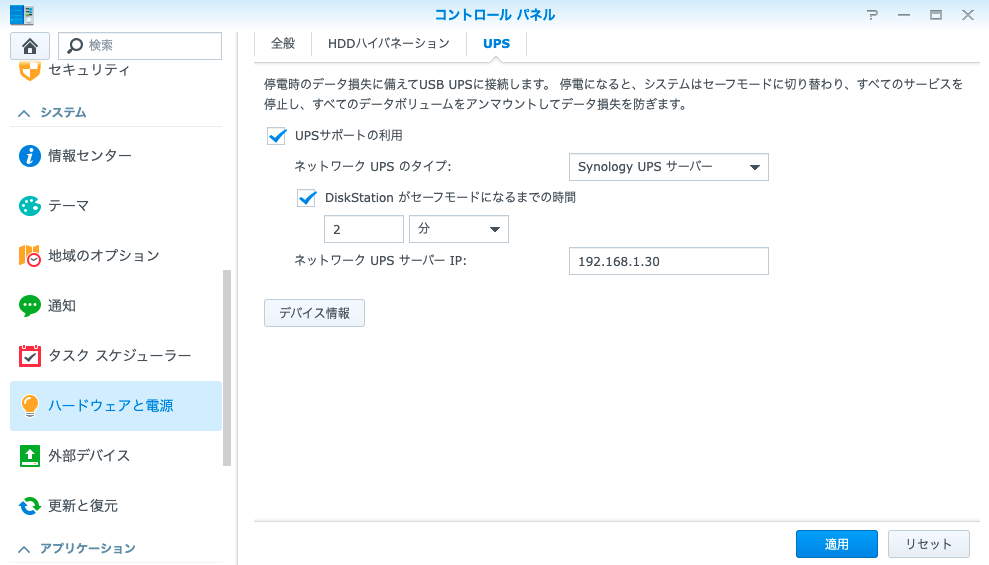This screenshot has height=565, width=989.
Task: Select 通知 in the sidebar
Action: pos(116,306)
